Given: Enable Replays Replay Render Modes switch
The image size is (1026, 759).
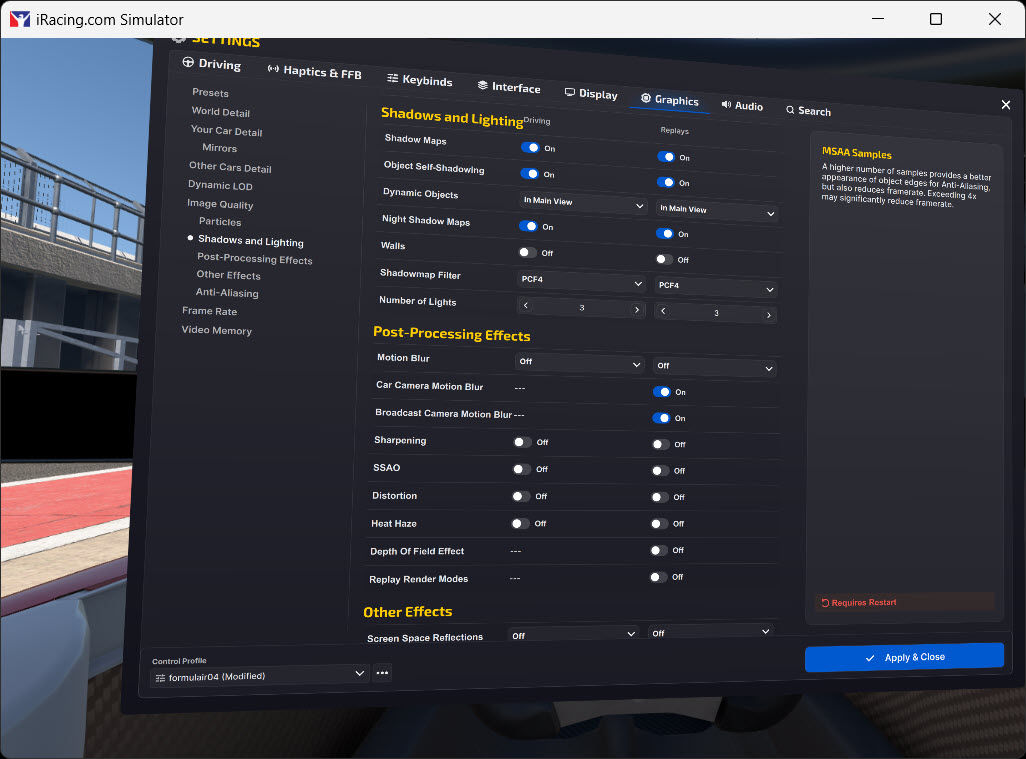Looking at the screenshot, I should (658, 577).
